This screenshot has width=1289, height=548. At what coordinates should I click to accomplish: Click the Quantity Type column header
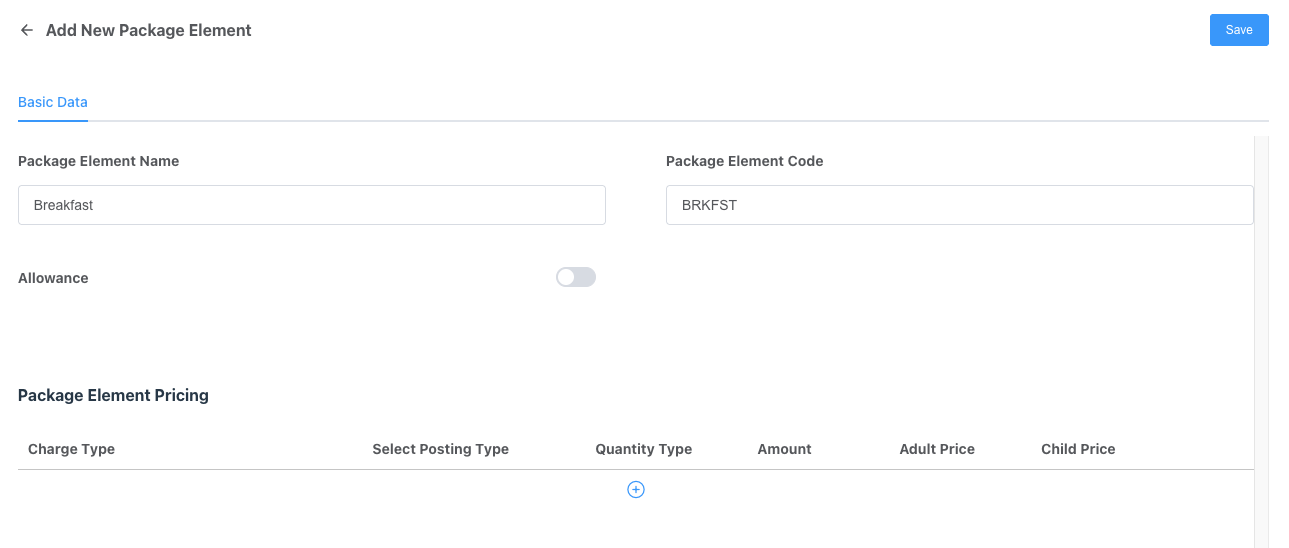pyautogui.click(x=643, y=449)
